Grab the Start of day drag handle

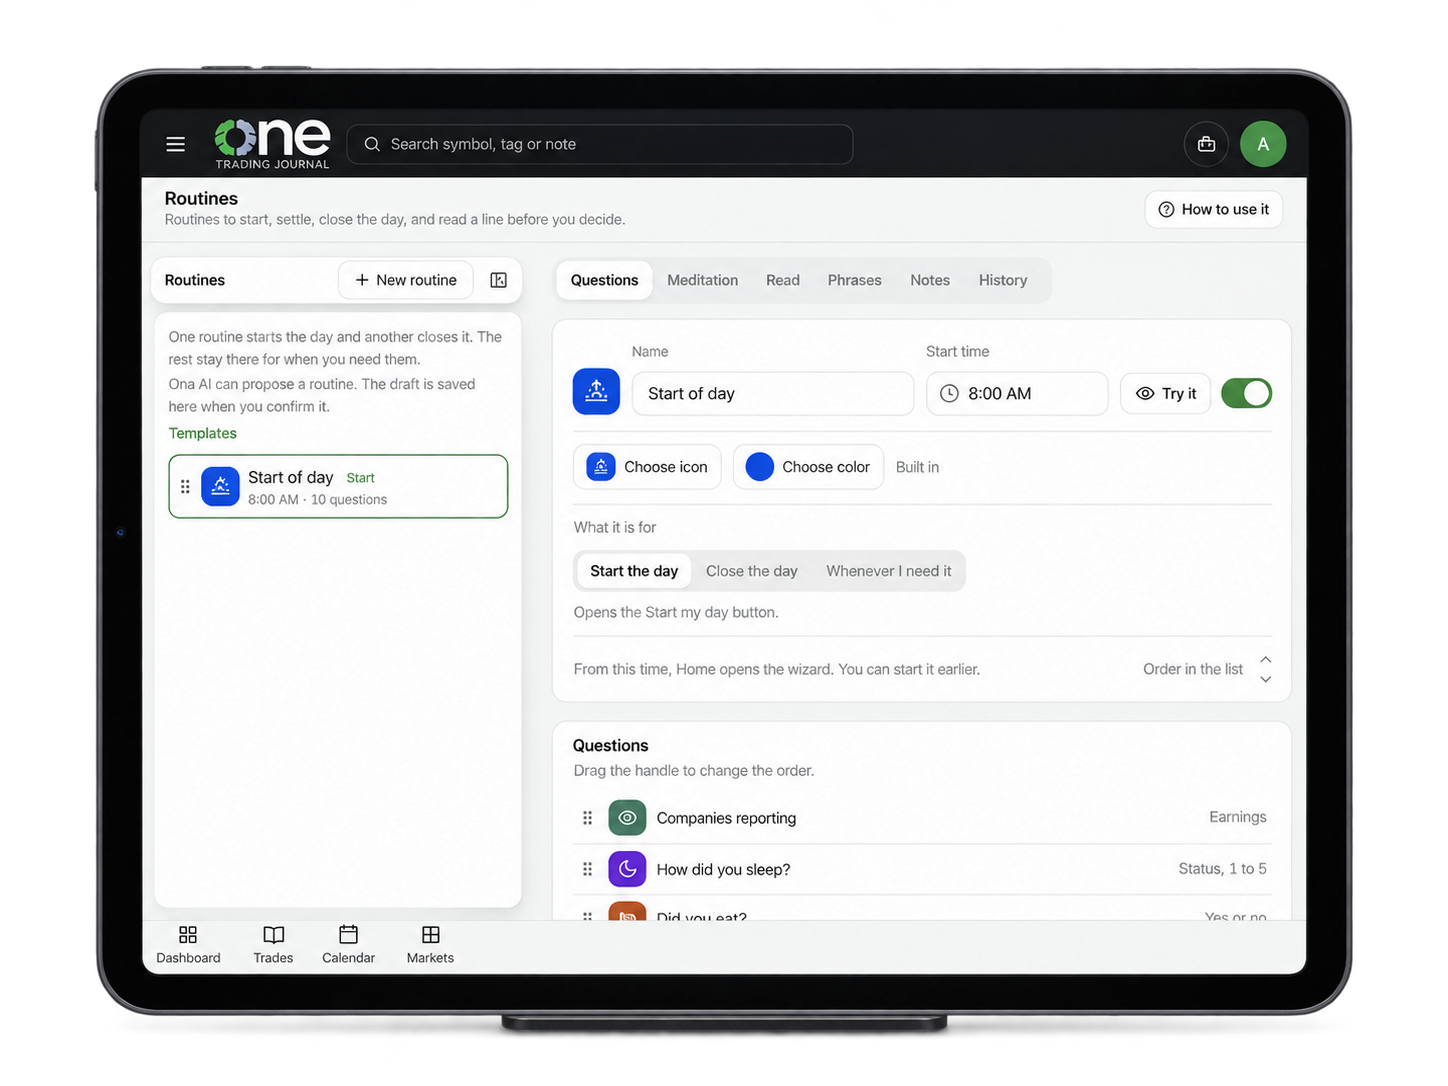pyautogui.click(x=185, y=487)
